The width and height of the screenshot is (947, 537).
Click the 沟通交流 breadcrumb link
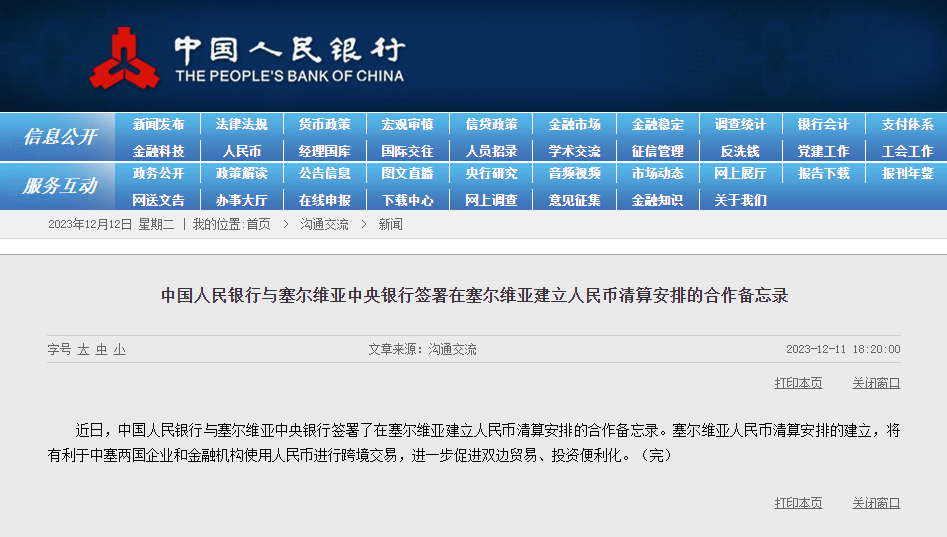tap(324, 225)
